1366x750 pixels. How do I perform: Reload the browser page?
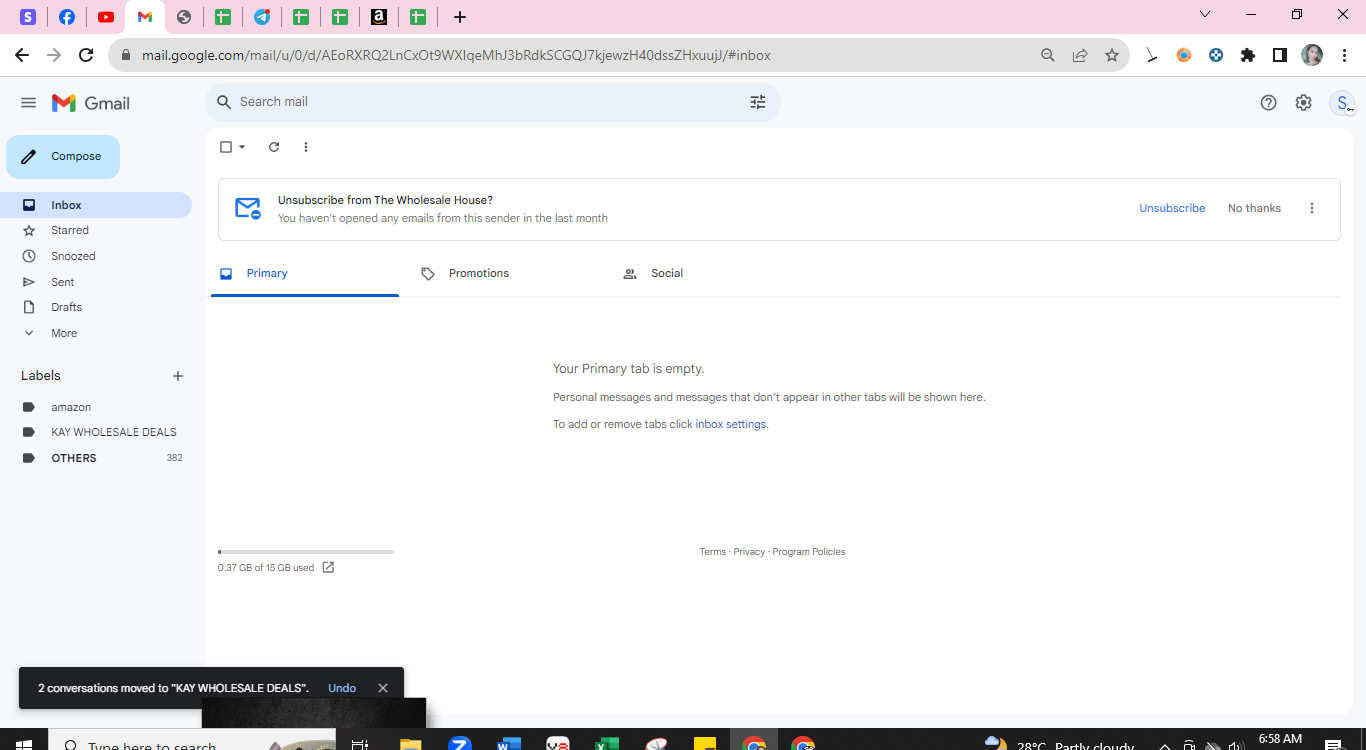pyautogui.click(x=86, y=55)
